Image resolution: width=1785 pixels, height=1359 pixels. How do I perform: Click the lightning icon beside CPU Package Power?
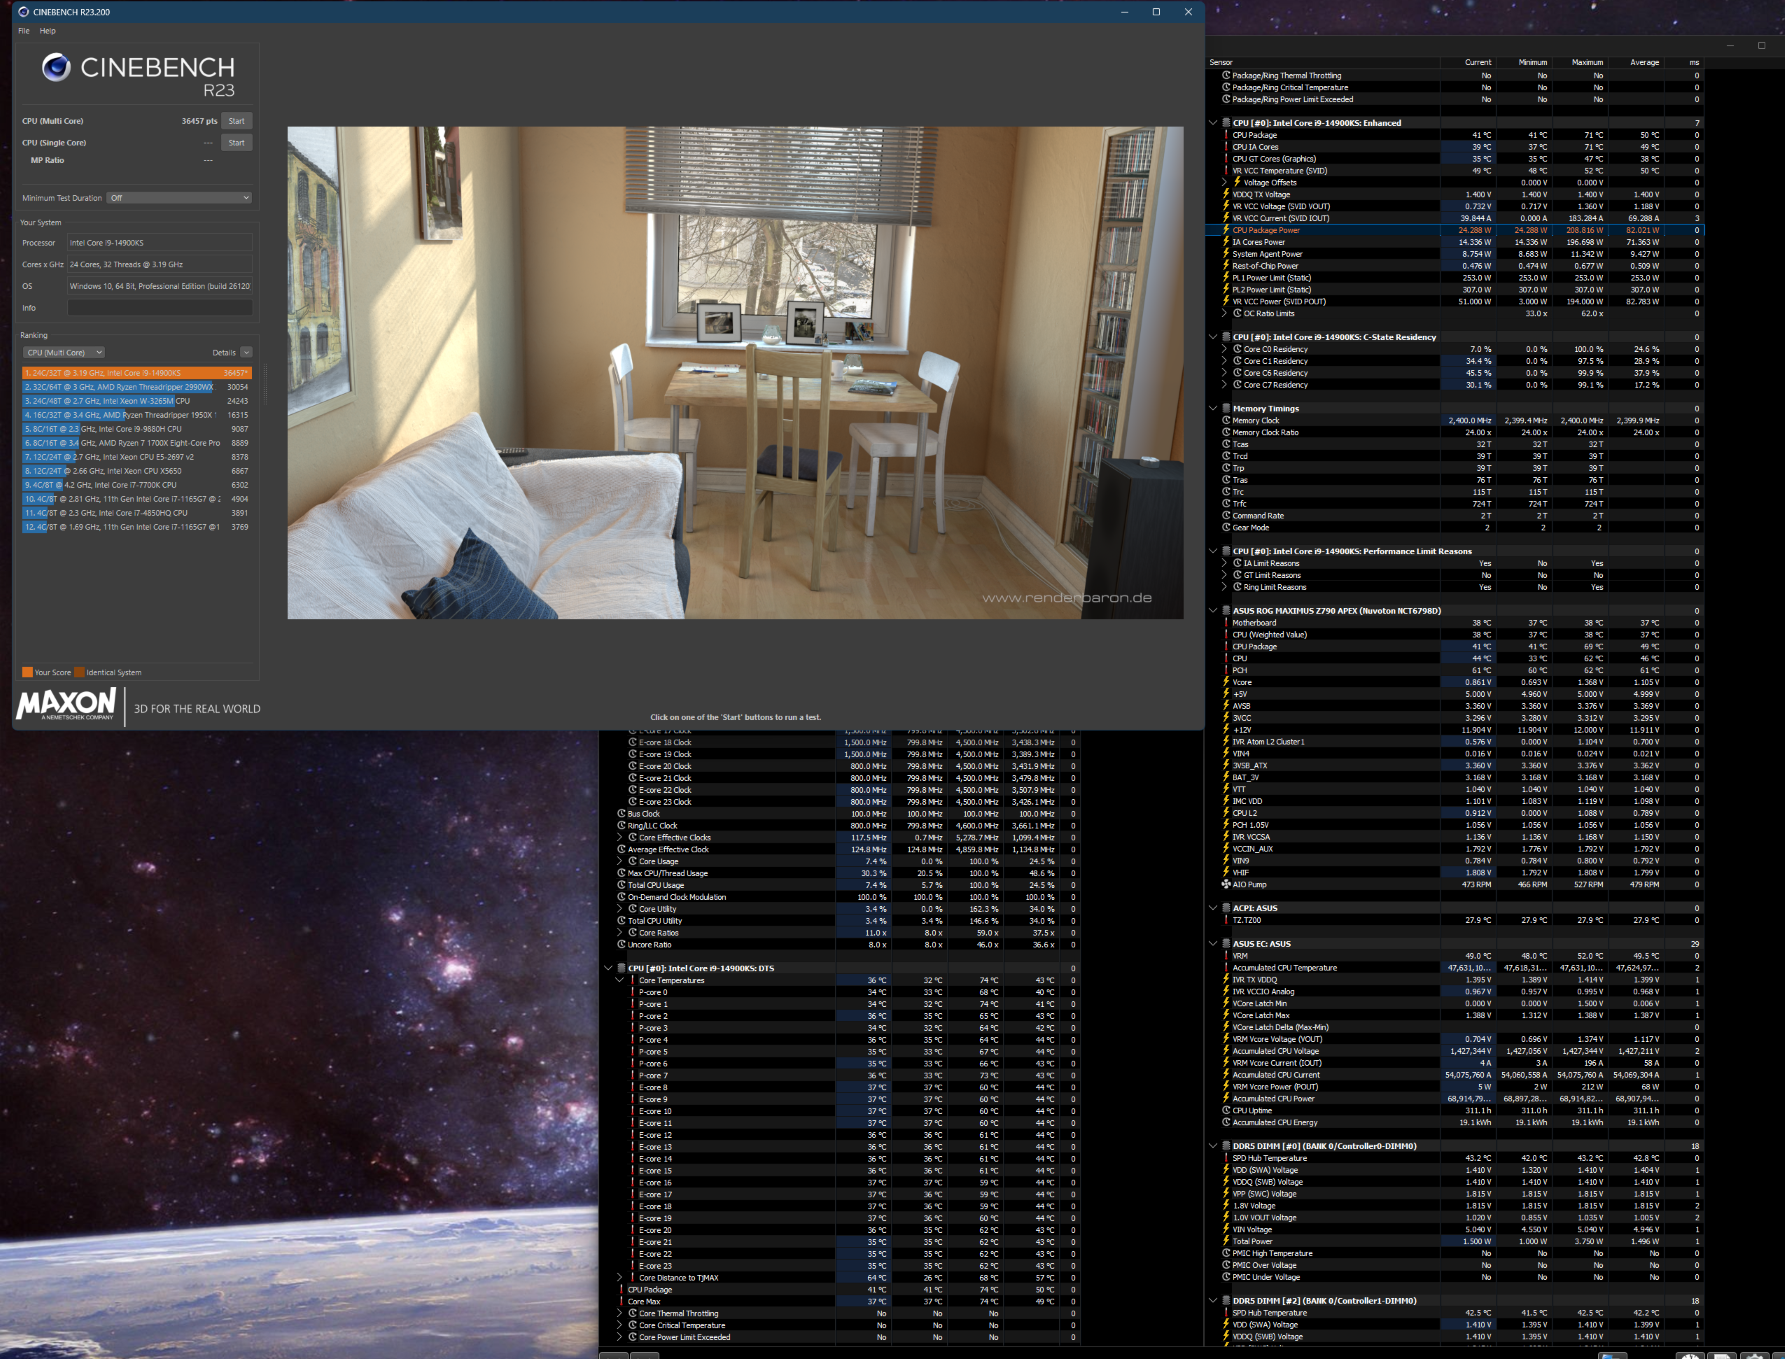(1226, 230)
